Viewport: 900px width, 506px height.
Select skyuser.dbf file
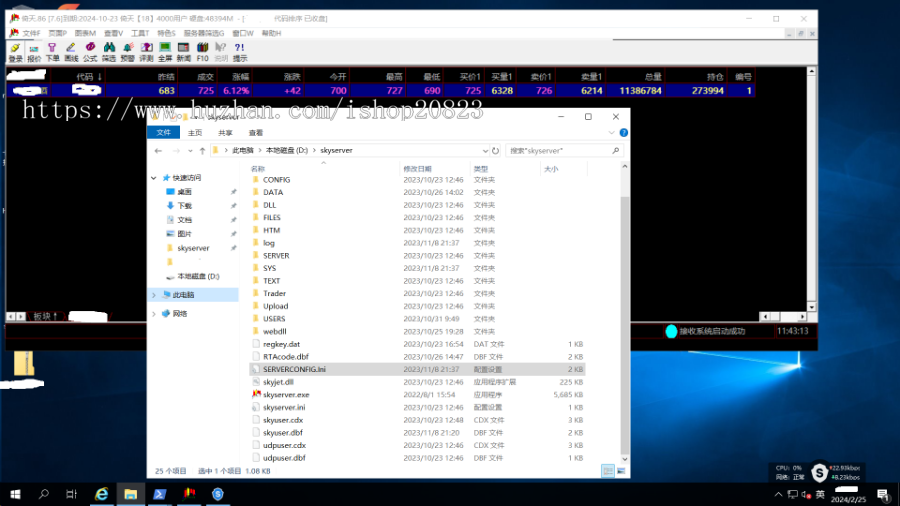pyautogui.click(x=282, y=433)
